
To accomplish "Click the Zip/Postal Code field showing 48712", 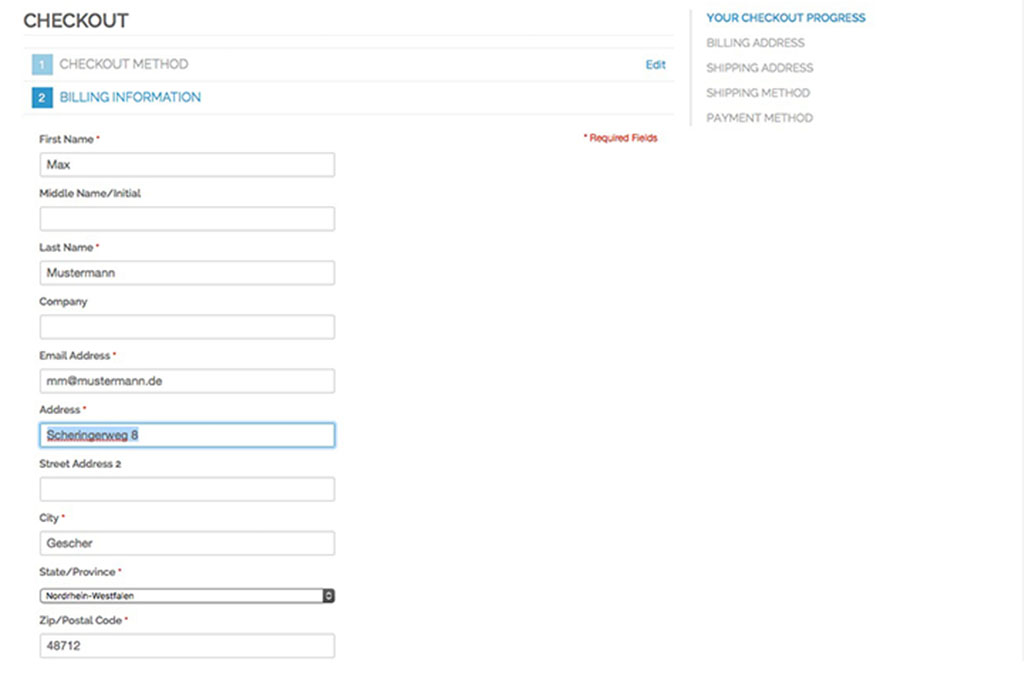I will [186, 644].
